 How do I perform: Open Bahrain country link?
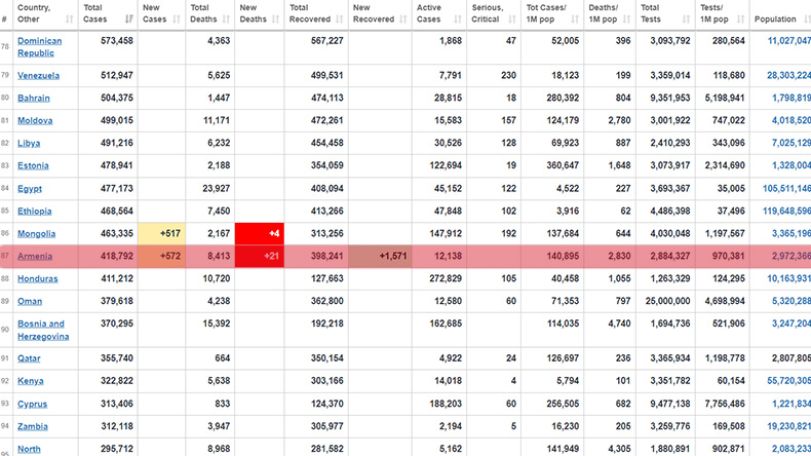coord(34,98)
